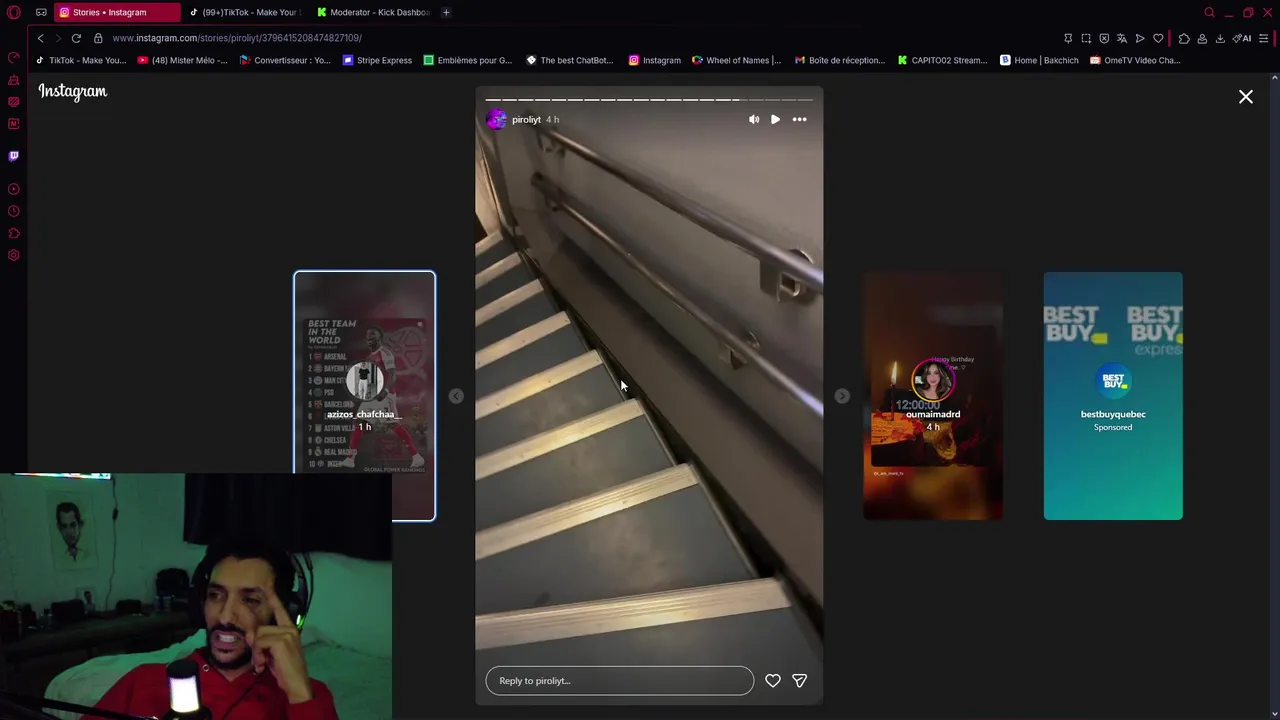Add page to bookmarks with heart icon
This screenshot has height=720, width=1280.
[x=1158, y=38]
